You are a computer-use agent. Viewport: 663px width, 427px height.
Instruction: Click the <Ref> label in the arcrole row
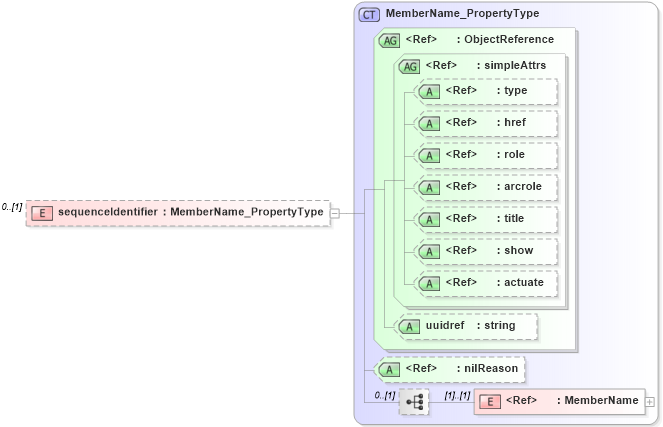coord(461,186)
